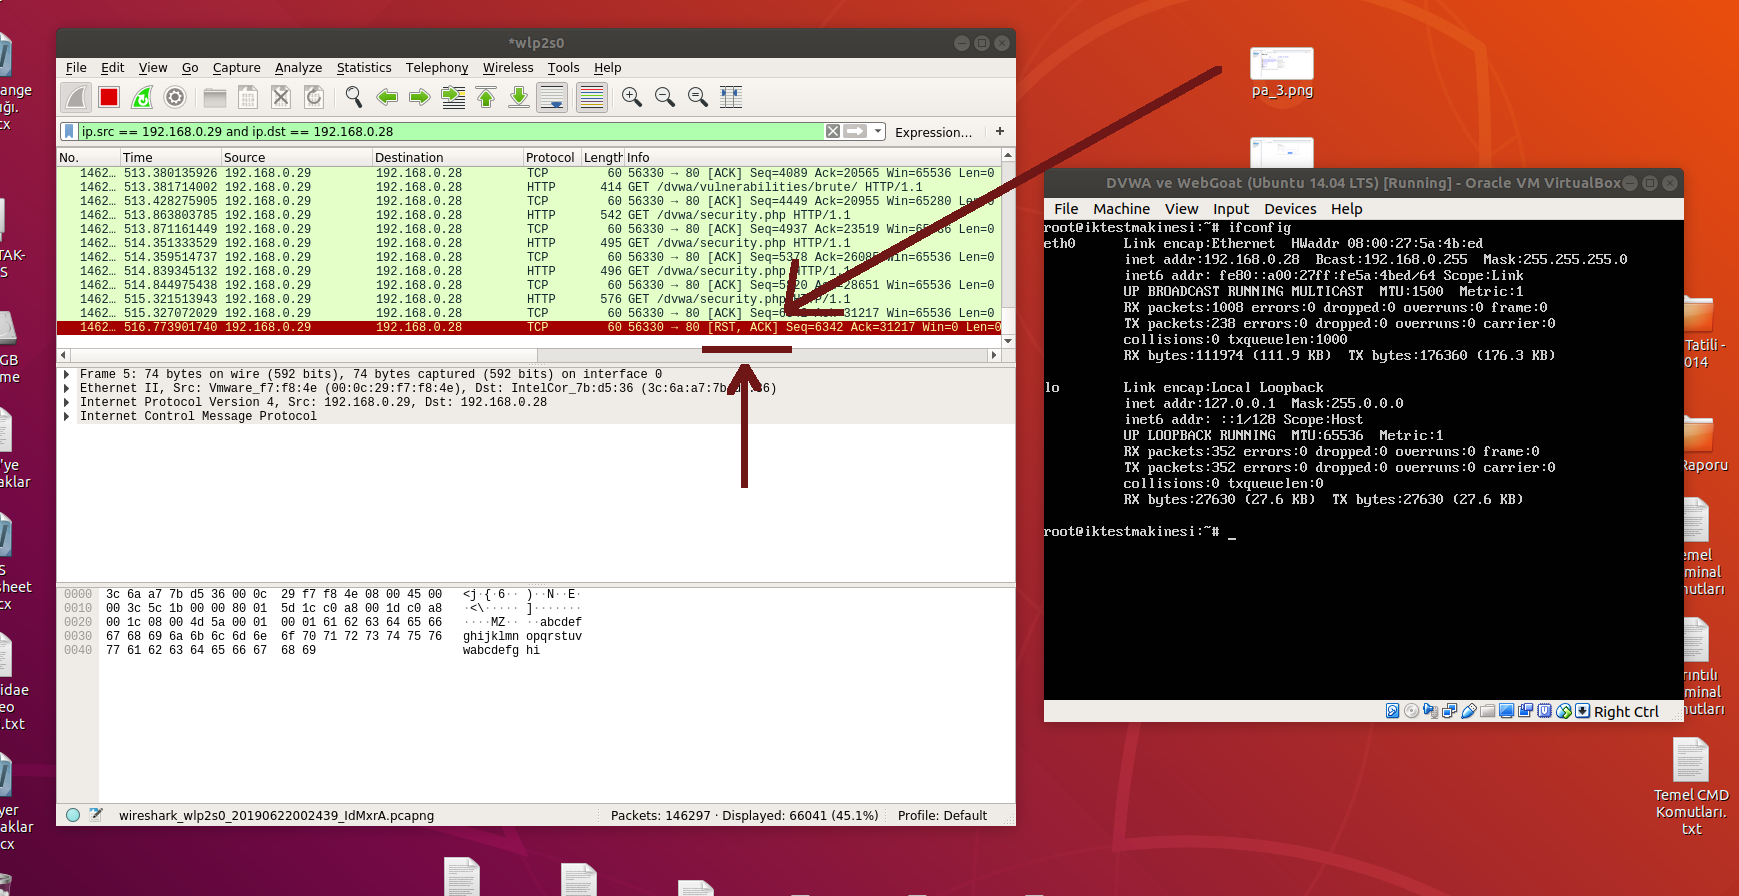
Task: Toggle packet list colorization
Action: point(592,97)
